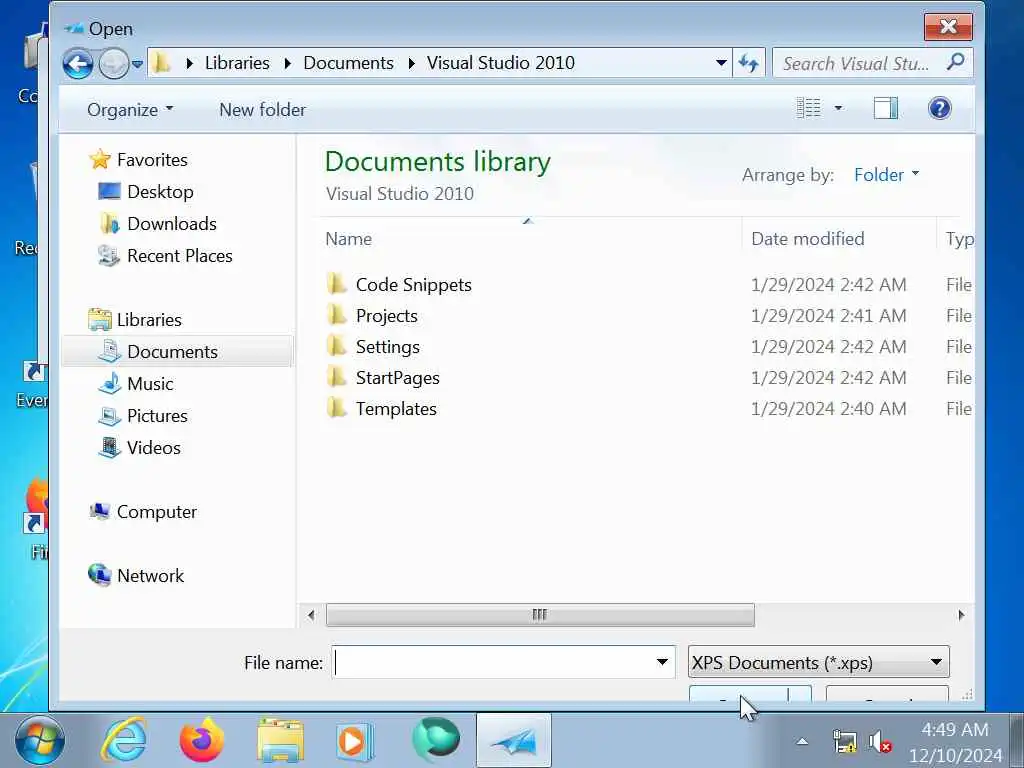Open the Windows Start menu
Screen dimensions: 1024x768
(x=39, y=741)
